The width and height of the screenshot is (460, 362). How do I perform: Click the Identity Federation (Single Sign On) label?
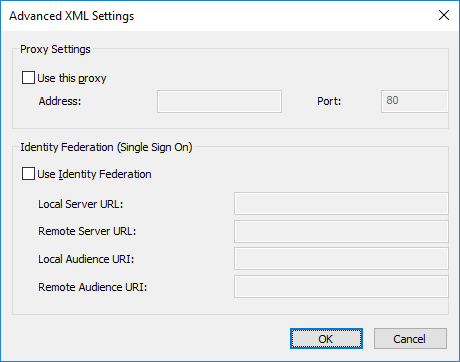coord(106,147)
